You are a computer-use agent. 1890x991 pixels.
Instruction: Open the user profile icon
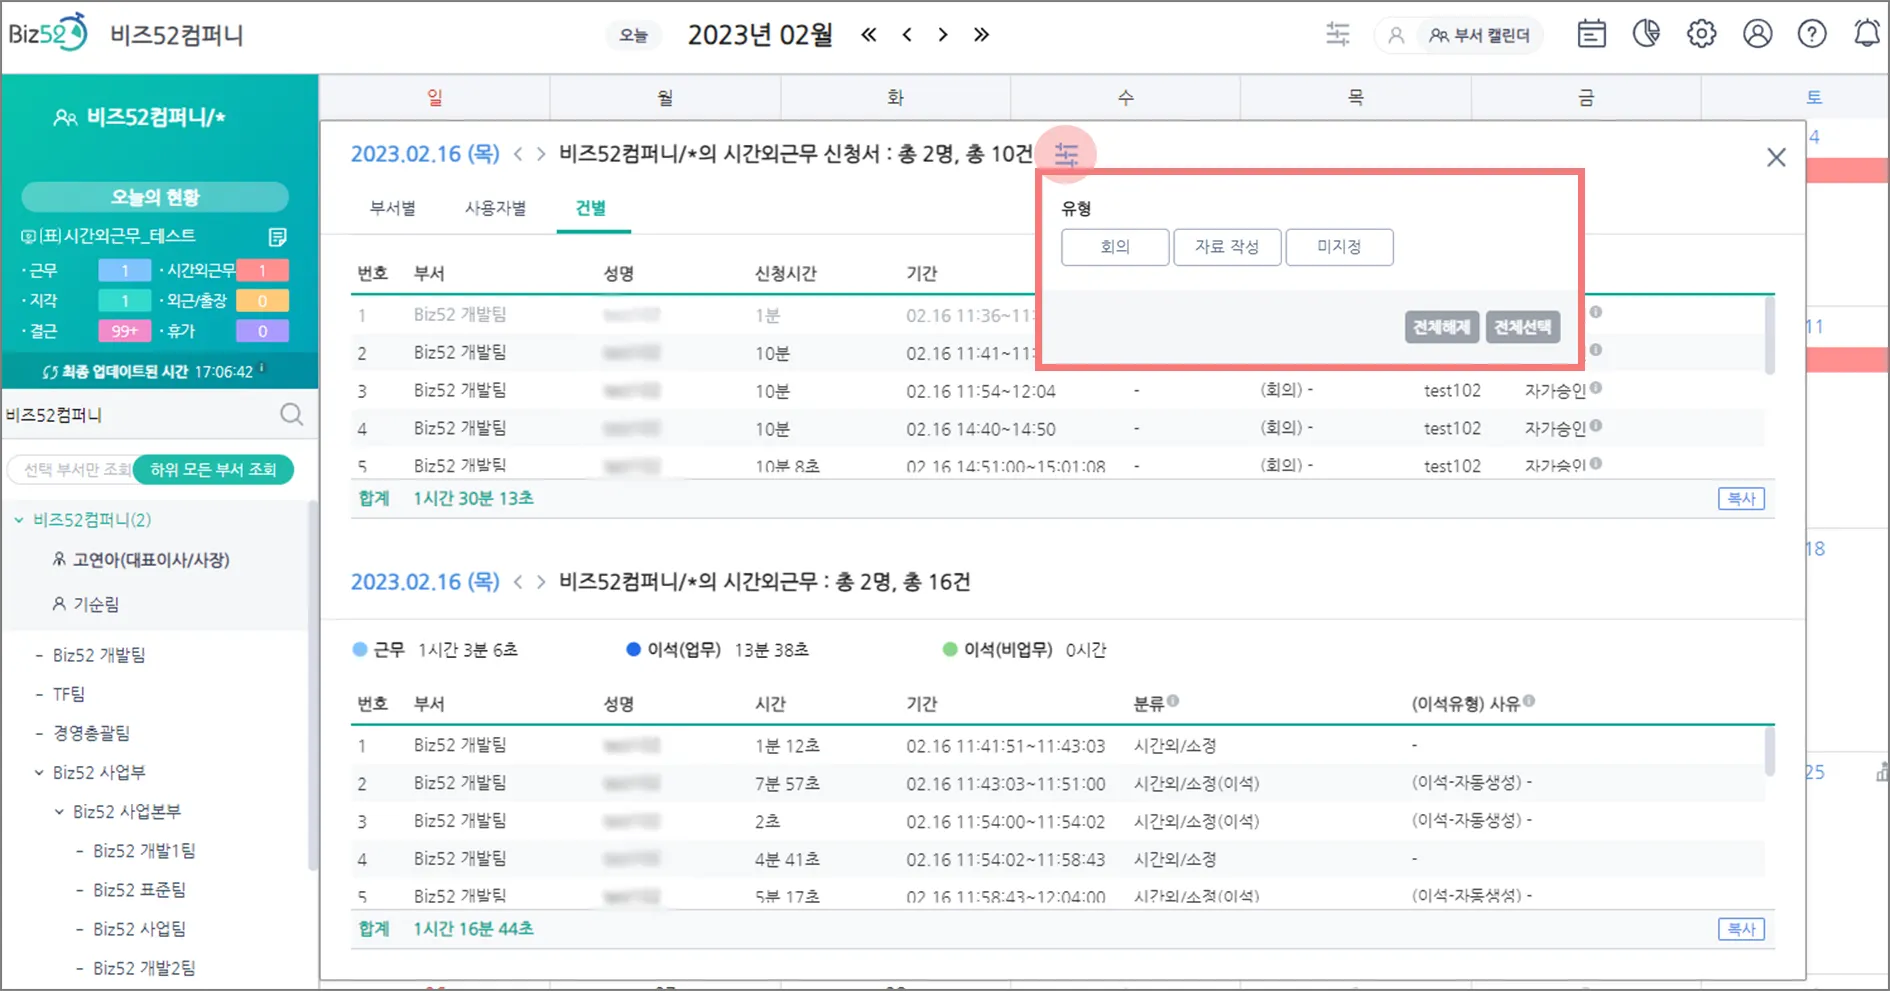(1757, 34)
